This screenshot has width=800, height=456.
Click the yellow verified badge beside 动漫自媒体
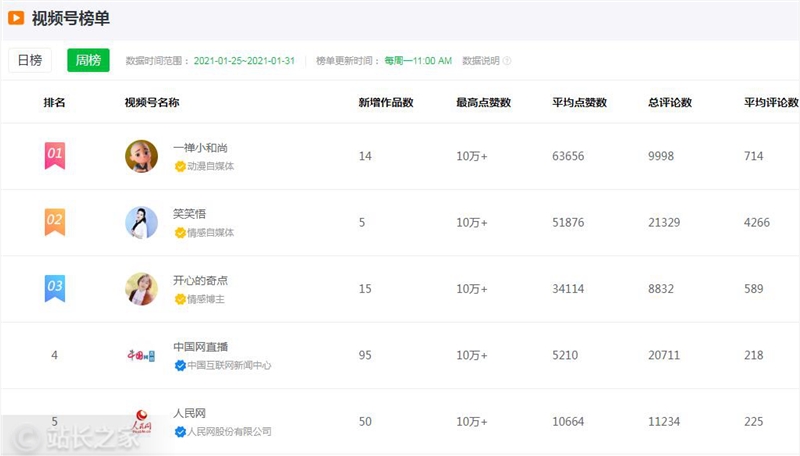[180, 166]
